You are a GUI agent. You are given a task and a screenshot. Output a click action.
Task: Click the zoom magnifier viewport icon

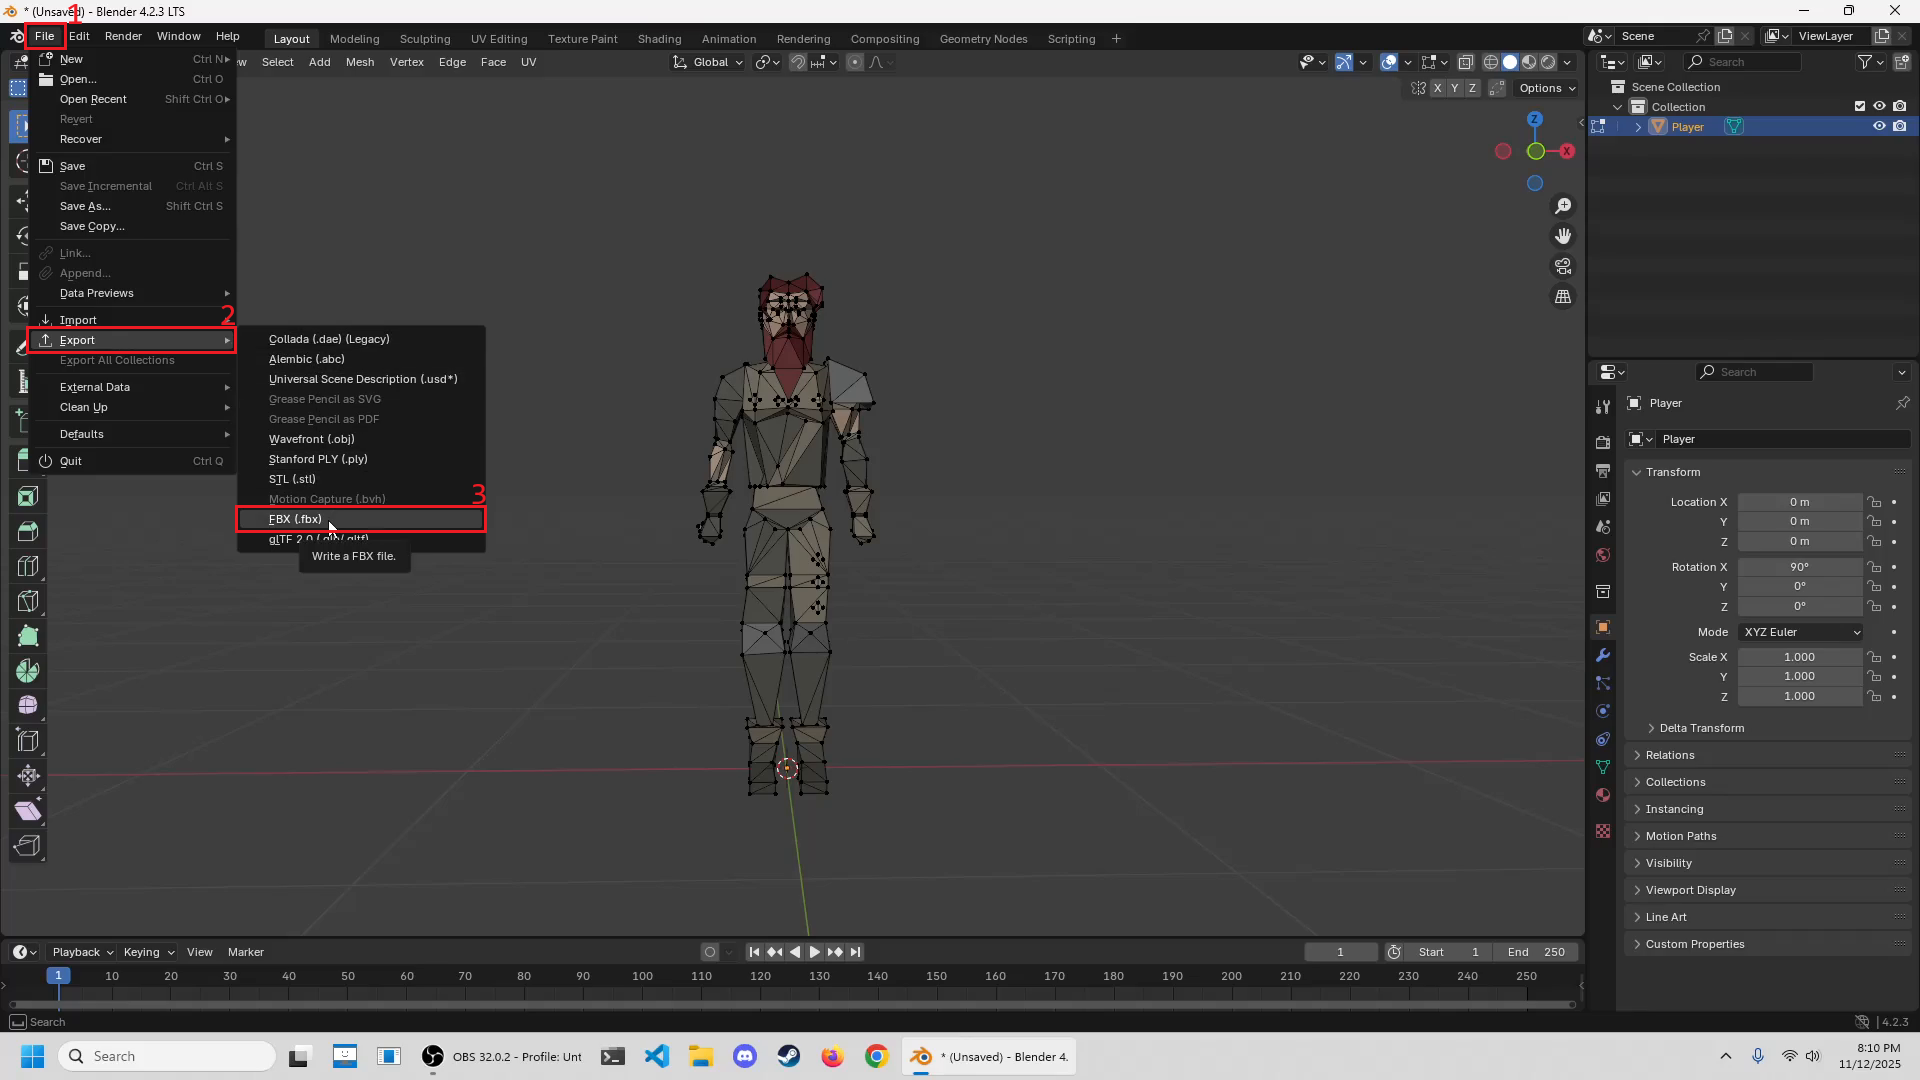point(1562,206)
